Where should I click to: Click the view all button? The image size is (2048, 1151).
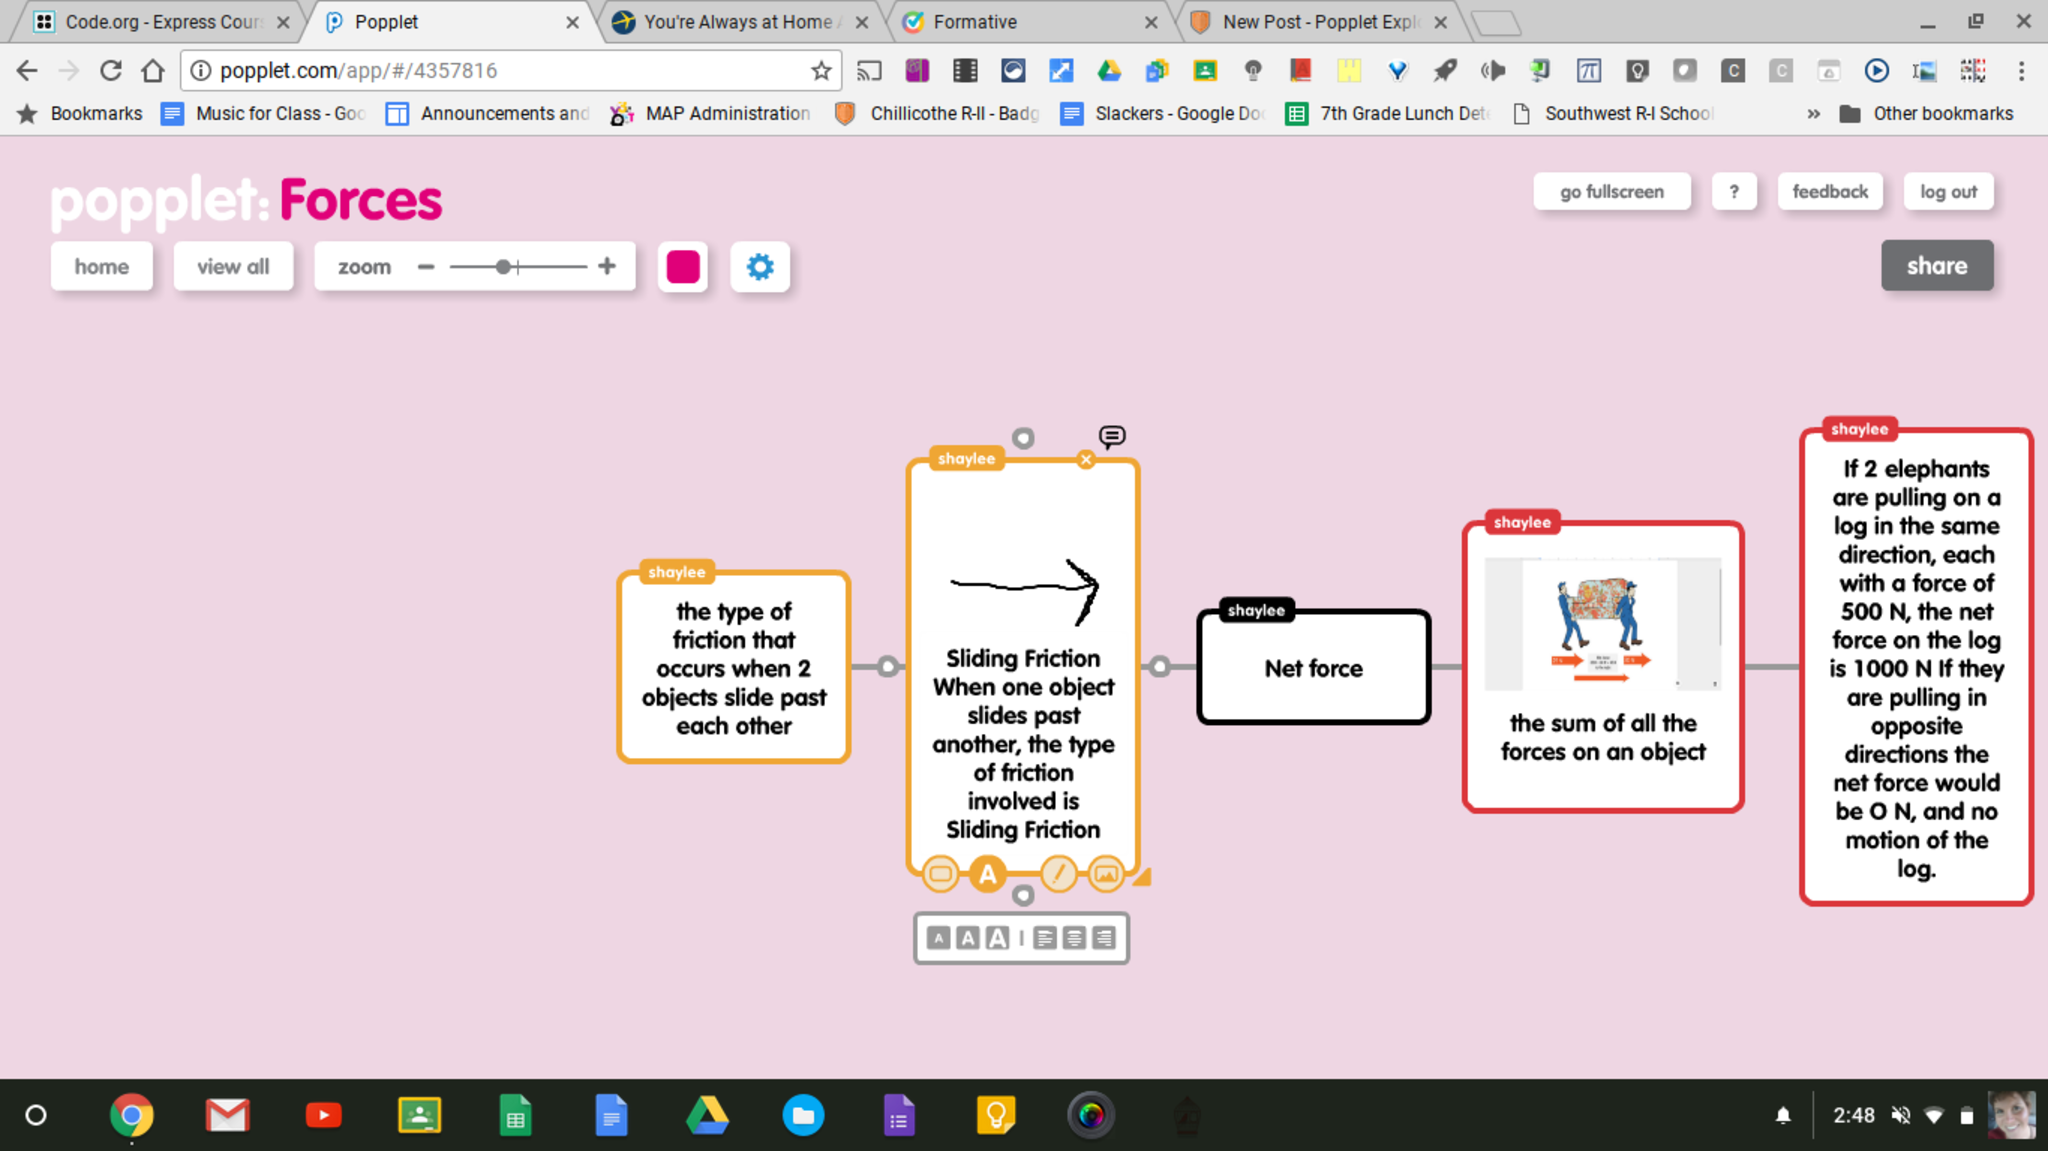(233, 267)
